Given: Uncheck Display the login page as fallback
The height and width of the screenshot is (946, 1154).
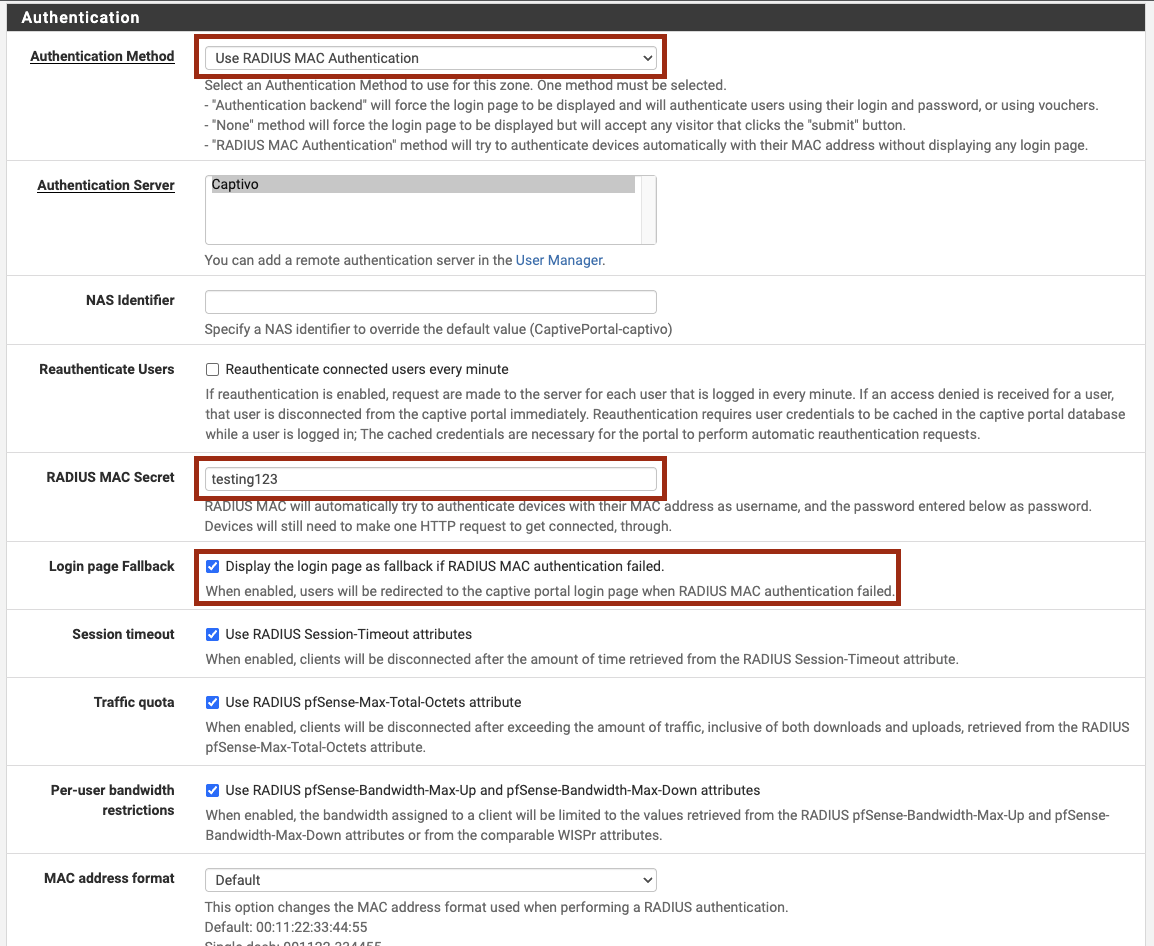Looking at the screenshot, I should (x=213, y=566).
